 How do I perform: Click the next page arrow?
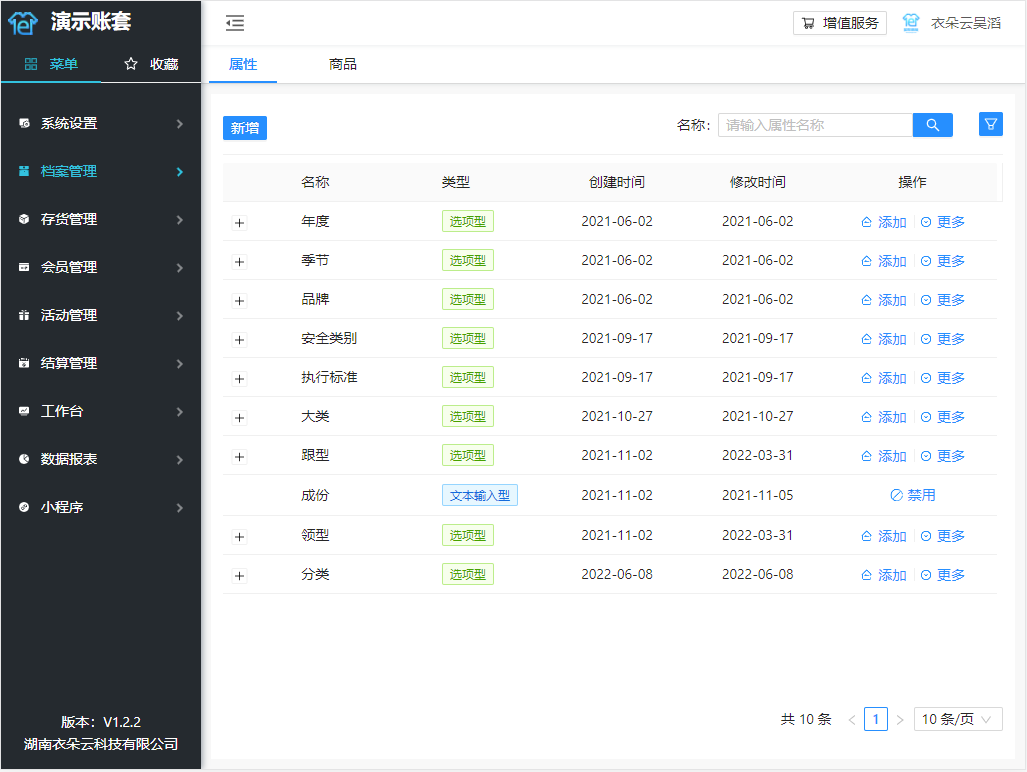coord(900,720)
